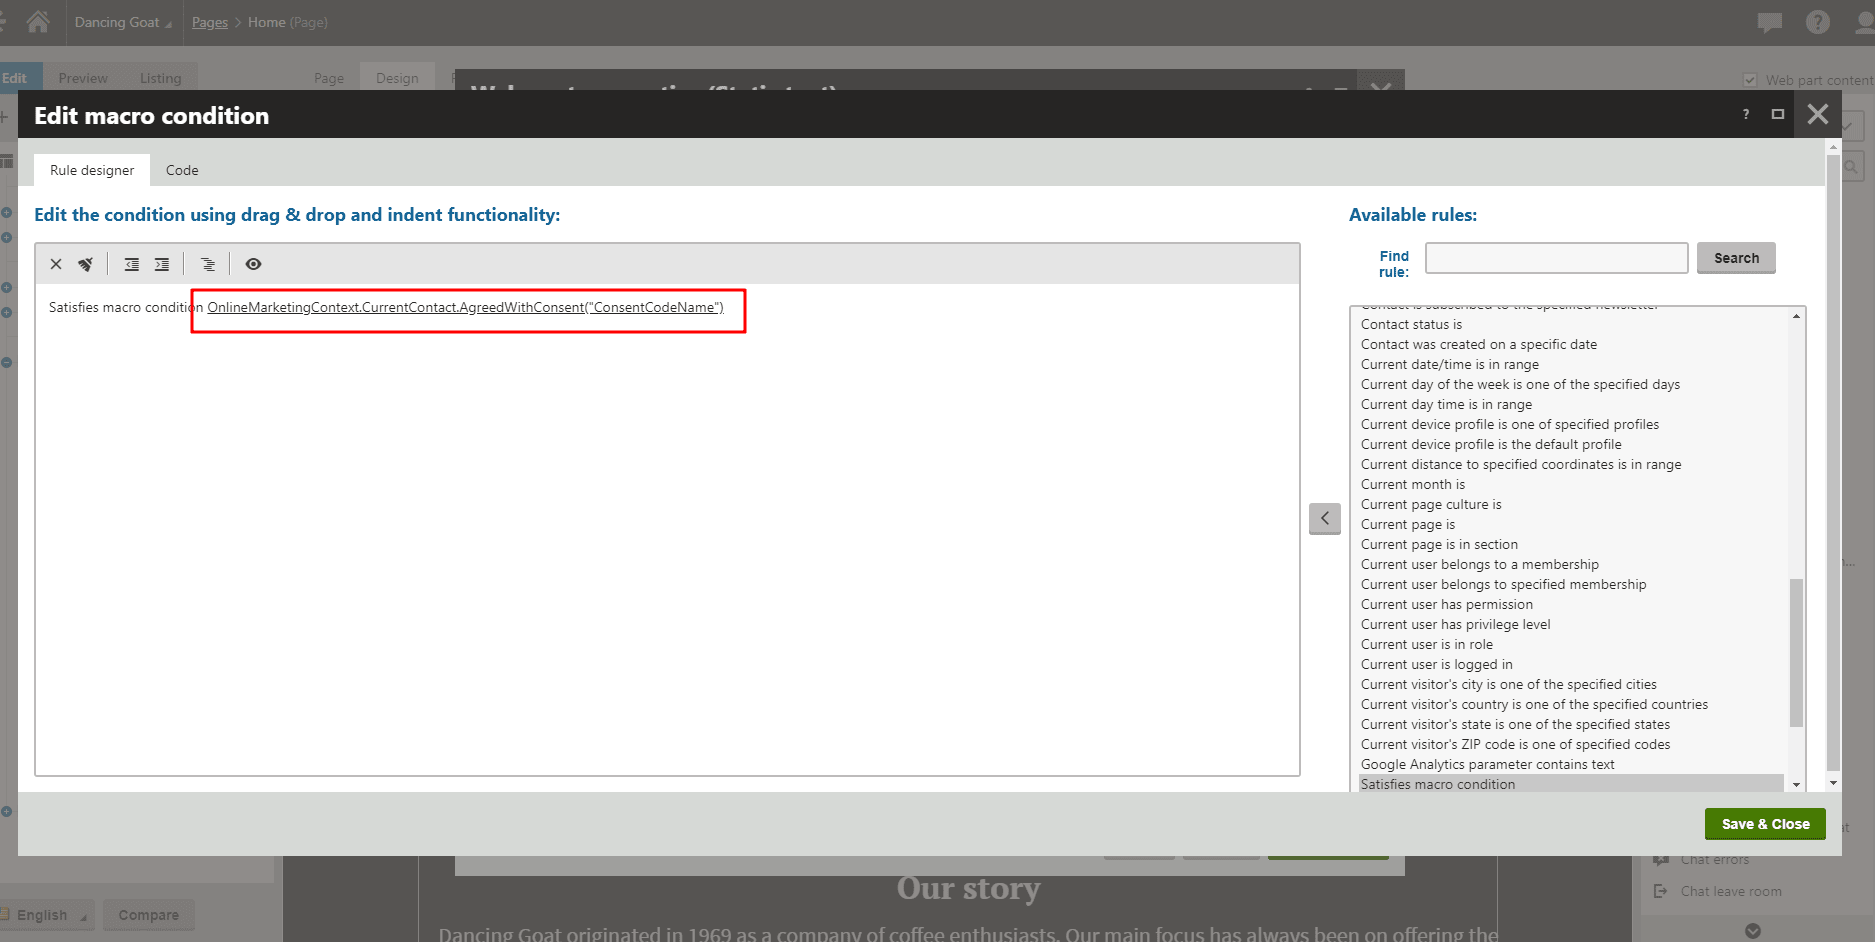Click the unindent rule icon

coord(131,264)
